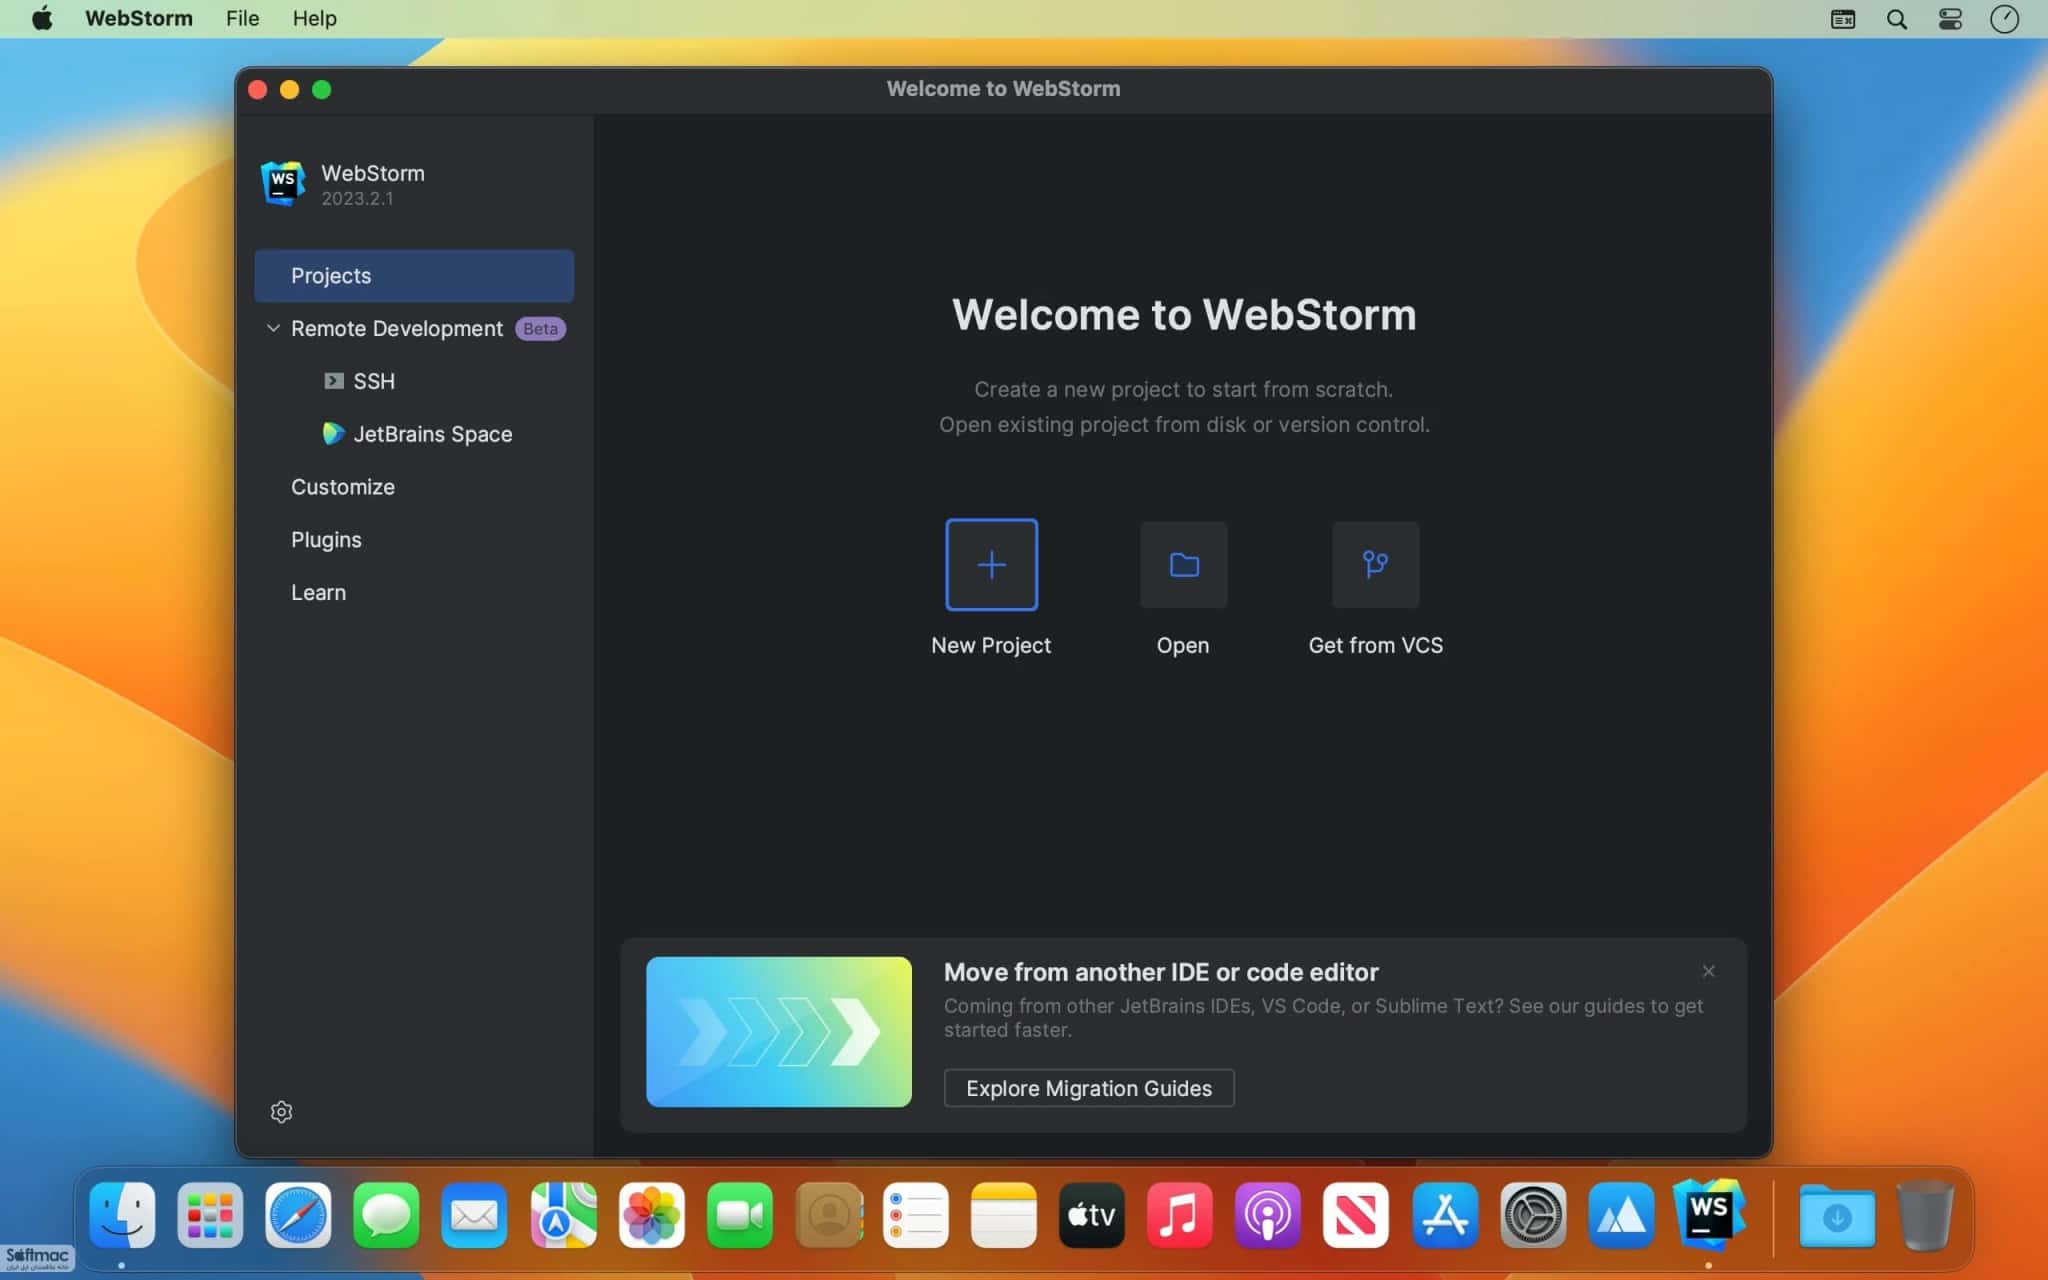Viewport: 2048px width, 1280px height.
Task: Open Podcasts from the Dock
Action: tap(1268, 1215)
